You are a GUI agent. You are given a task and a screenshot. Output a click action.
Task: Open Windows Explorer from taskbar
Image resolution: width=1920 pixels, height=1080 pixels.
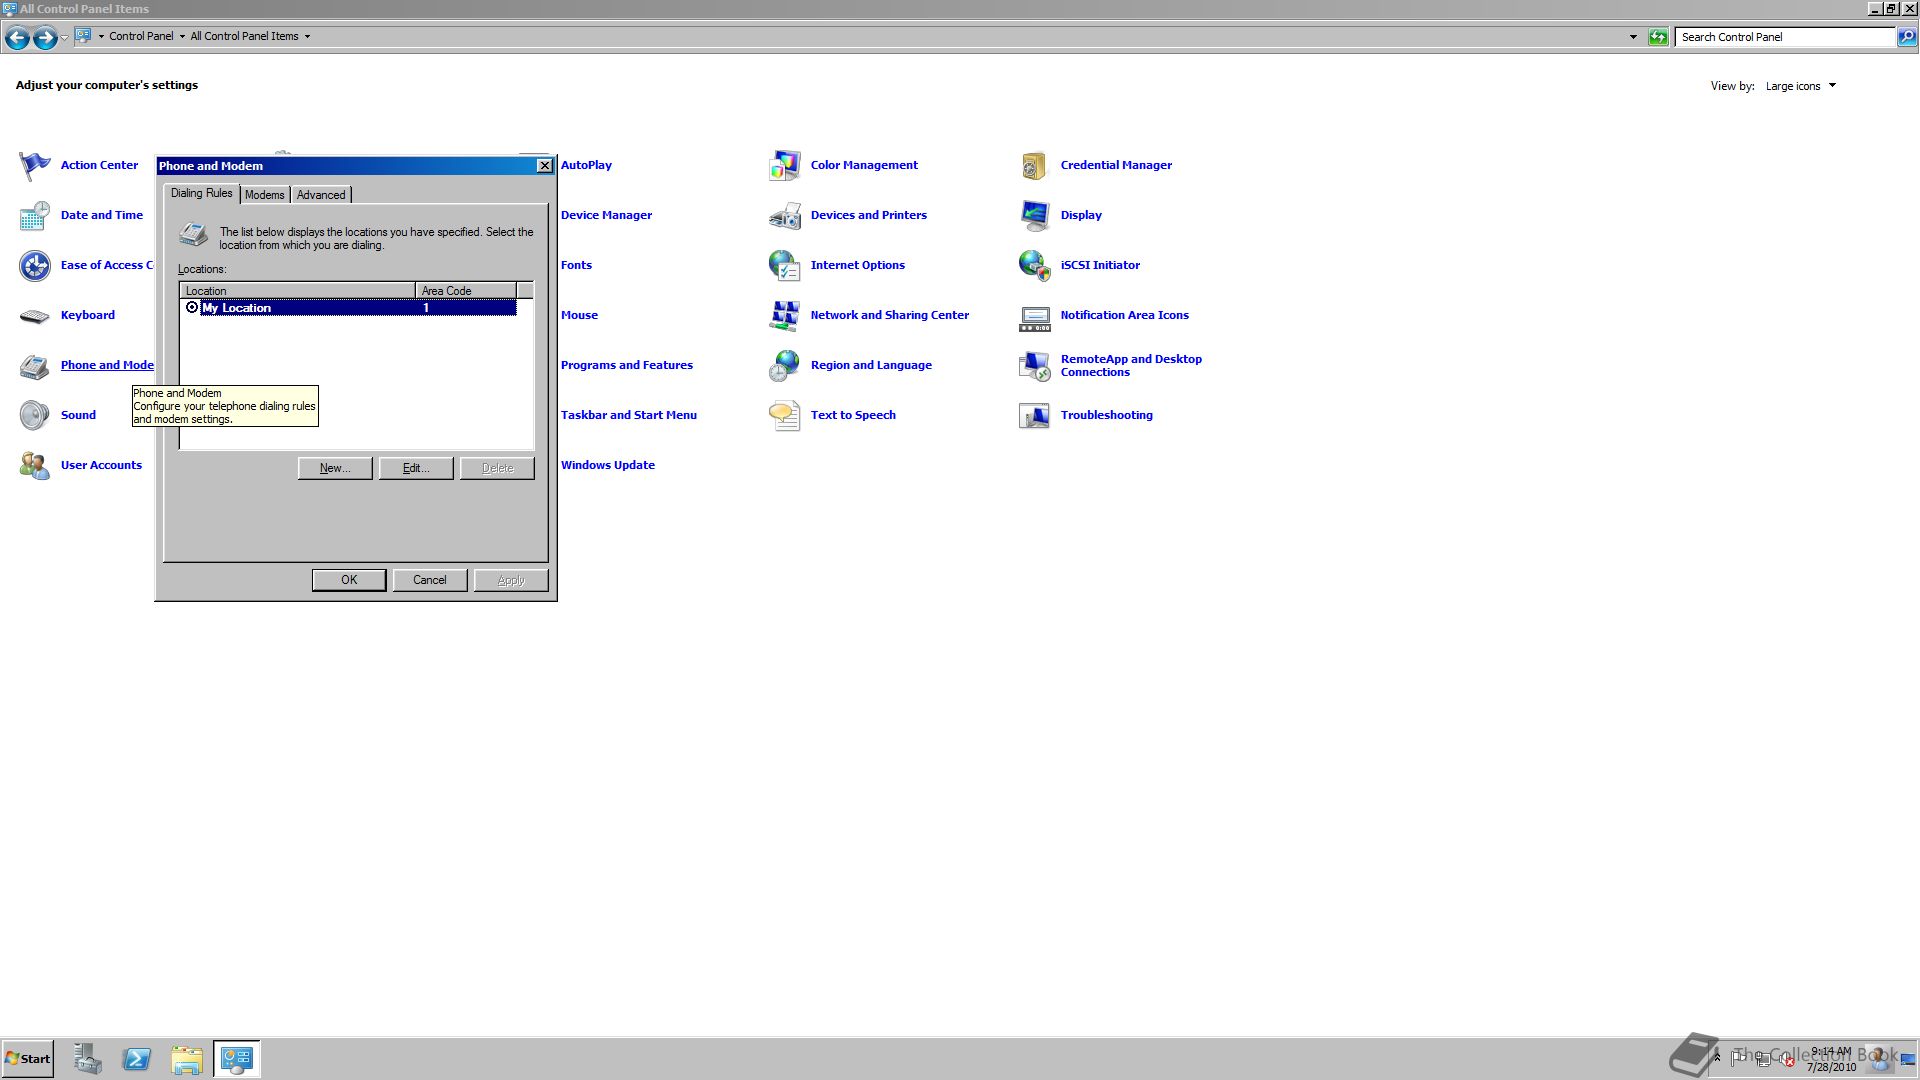click(x=187, y=1059)
